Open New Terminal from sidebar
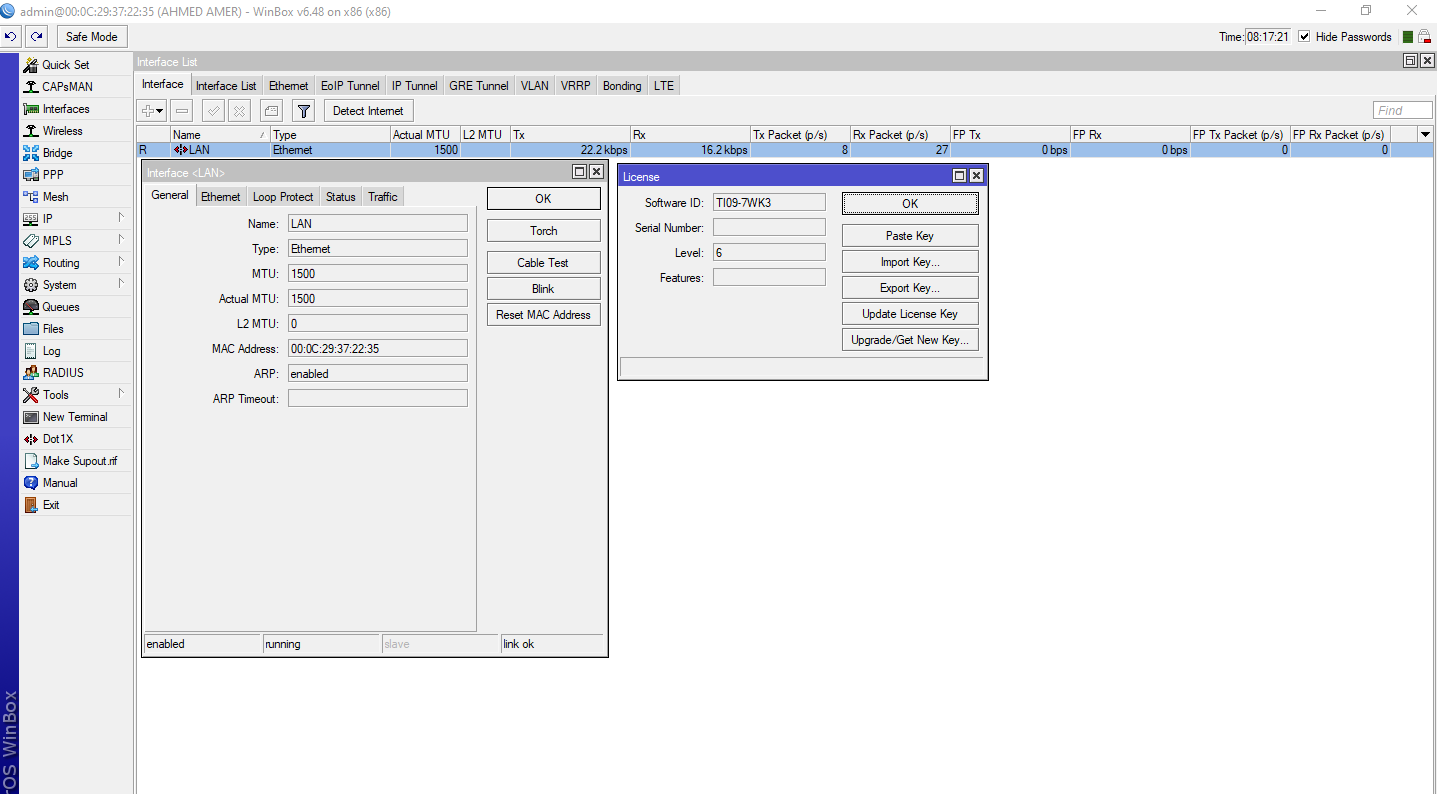This screenshot has width=1437, height=794. 74,417
